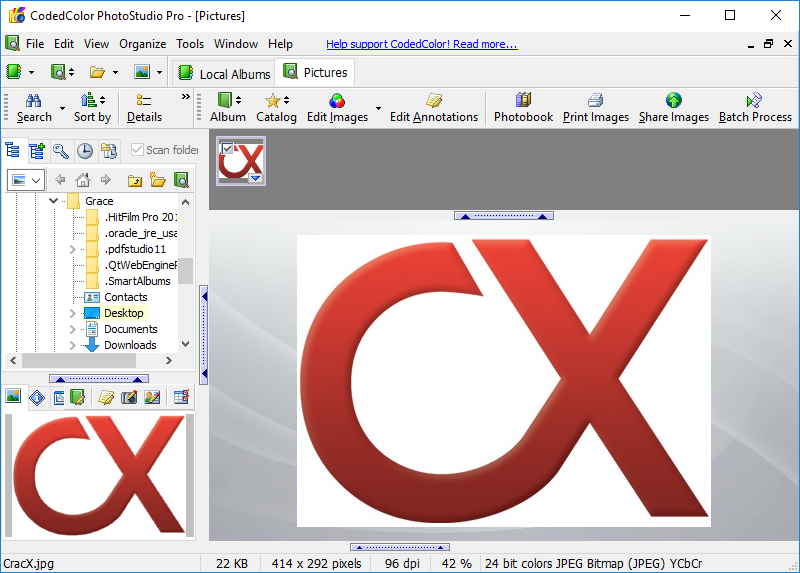
Task: Select the image preview tab in lower panel
Action: click(x=13, y=396)
